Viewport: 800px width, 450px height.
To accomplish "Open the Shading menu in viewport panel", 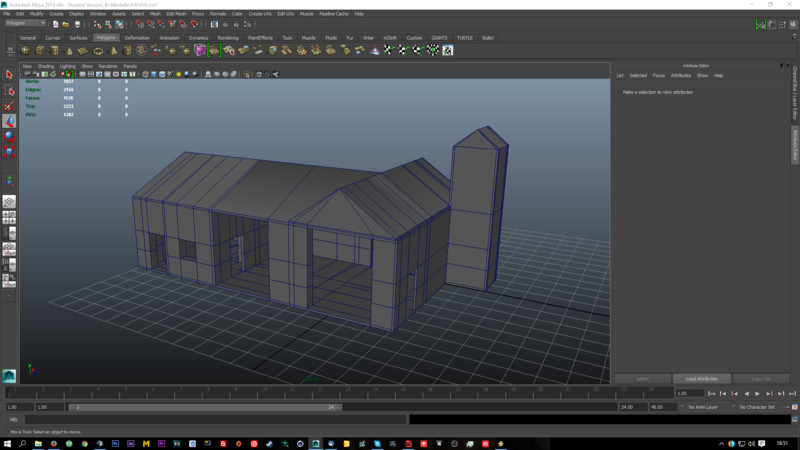I will pyautogui.click(x=46, y=66).
